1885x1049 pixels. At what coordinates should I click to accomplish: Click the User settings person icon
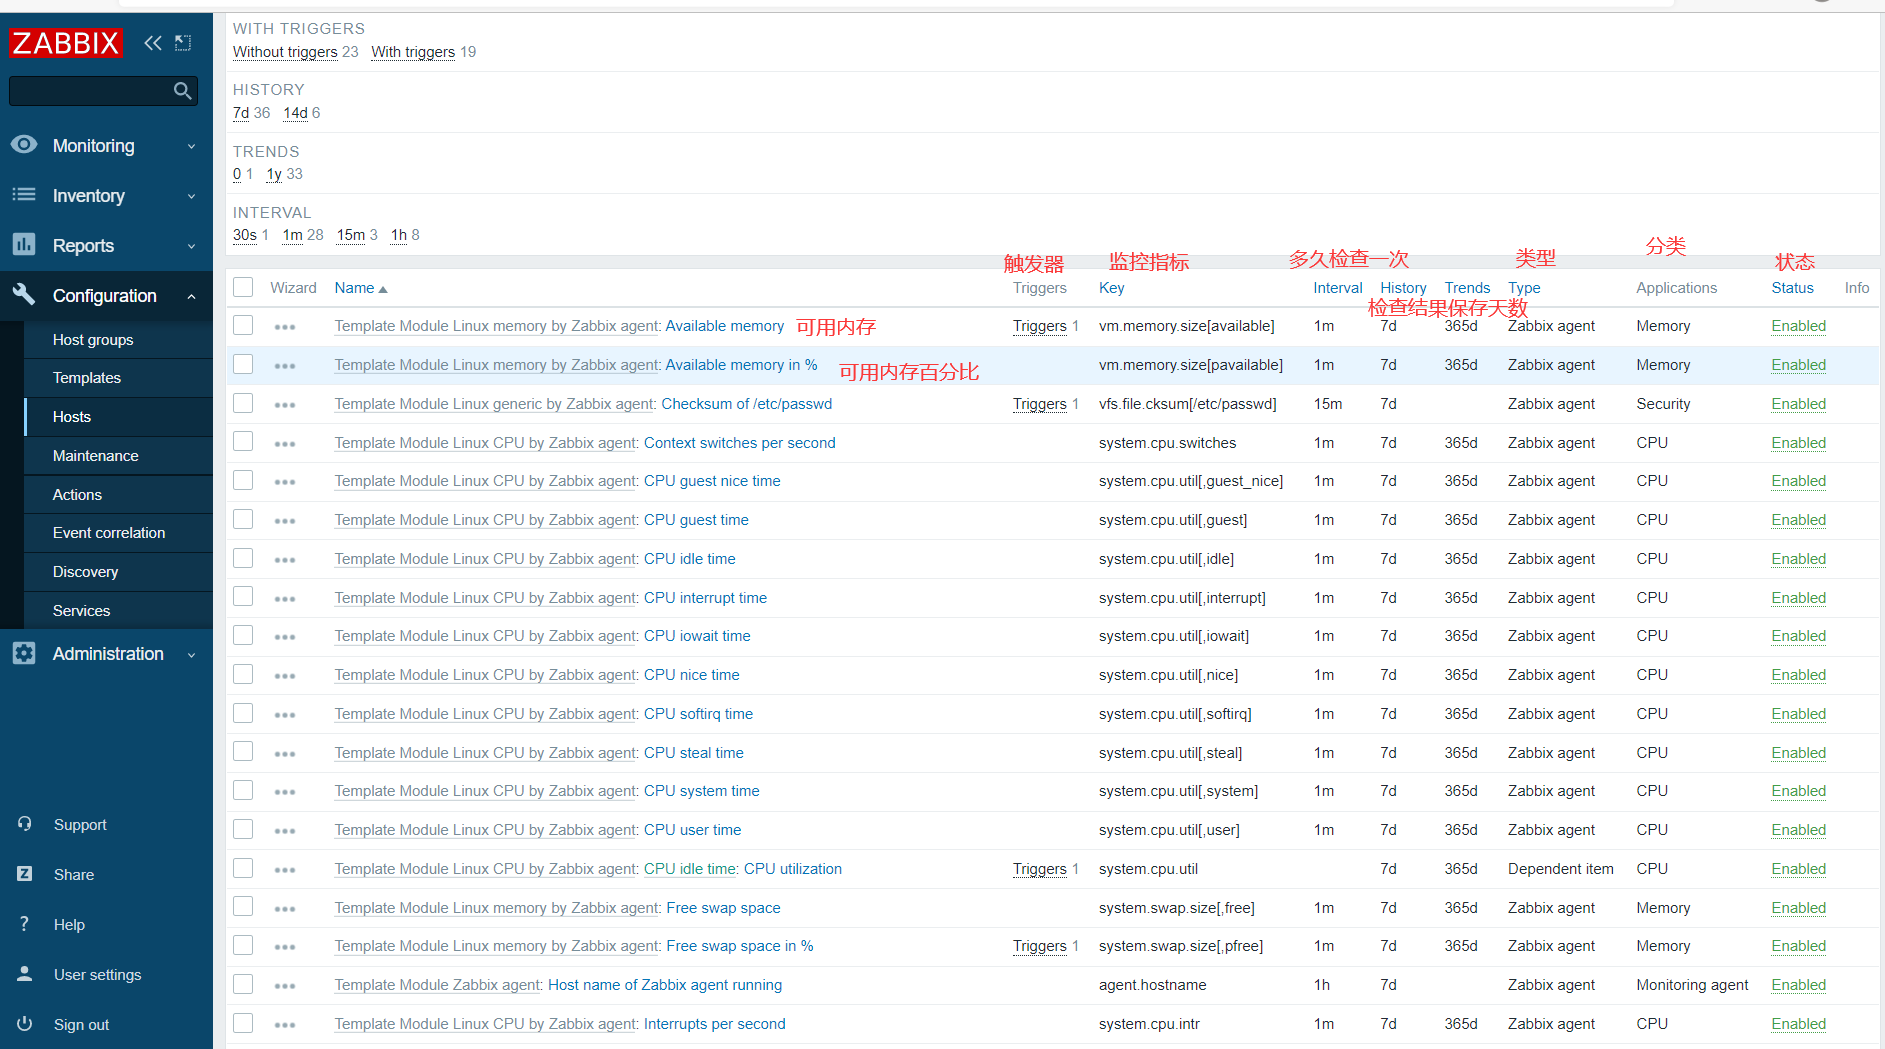click(25, 974)
